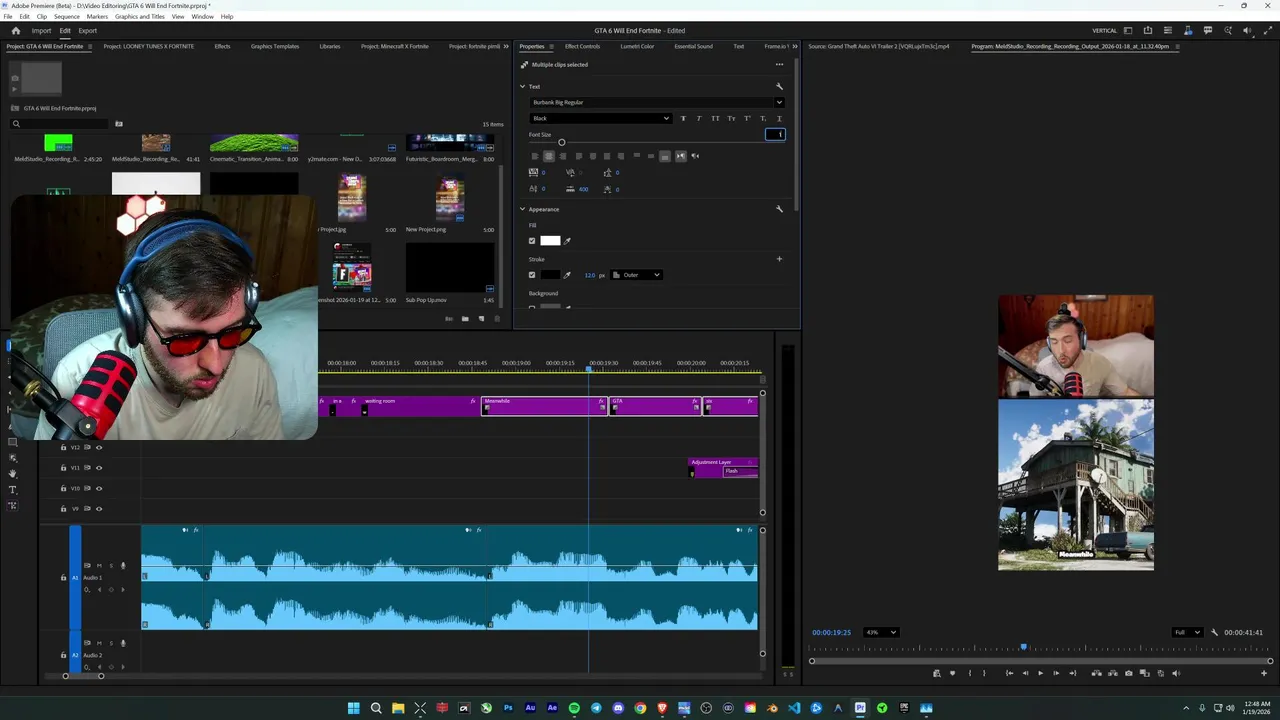Select the Meanwhile clip on the timeline
The width and height of the screenshot is (1280, 720).
(x=545, y=405)
